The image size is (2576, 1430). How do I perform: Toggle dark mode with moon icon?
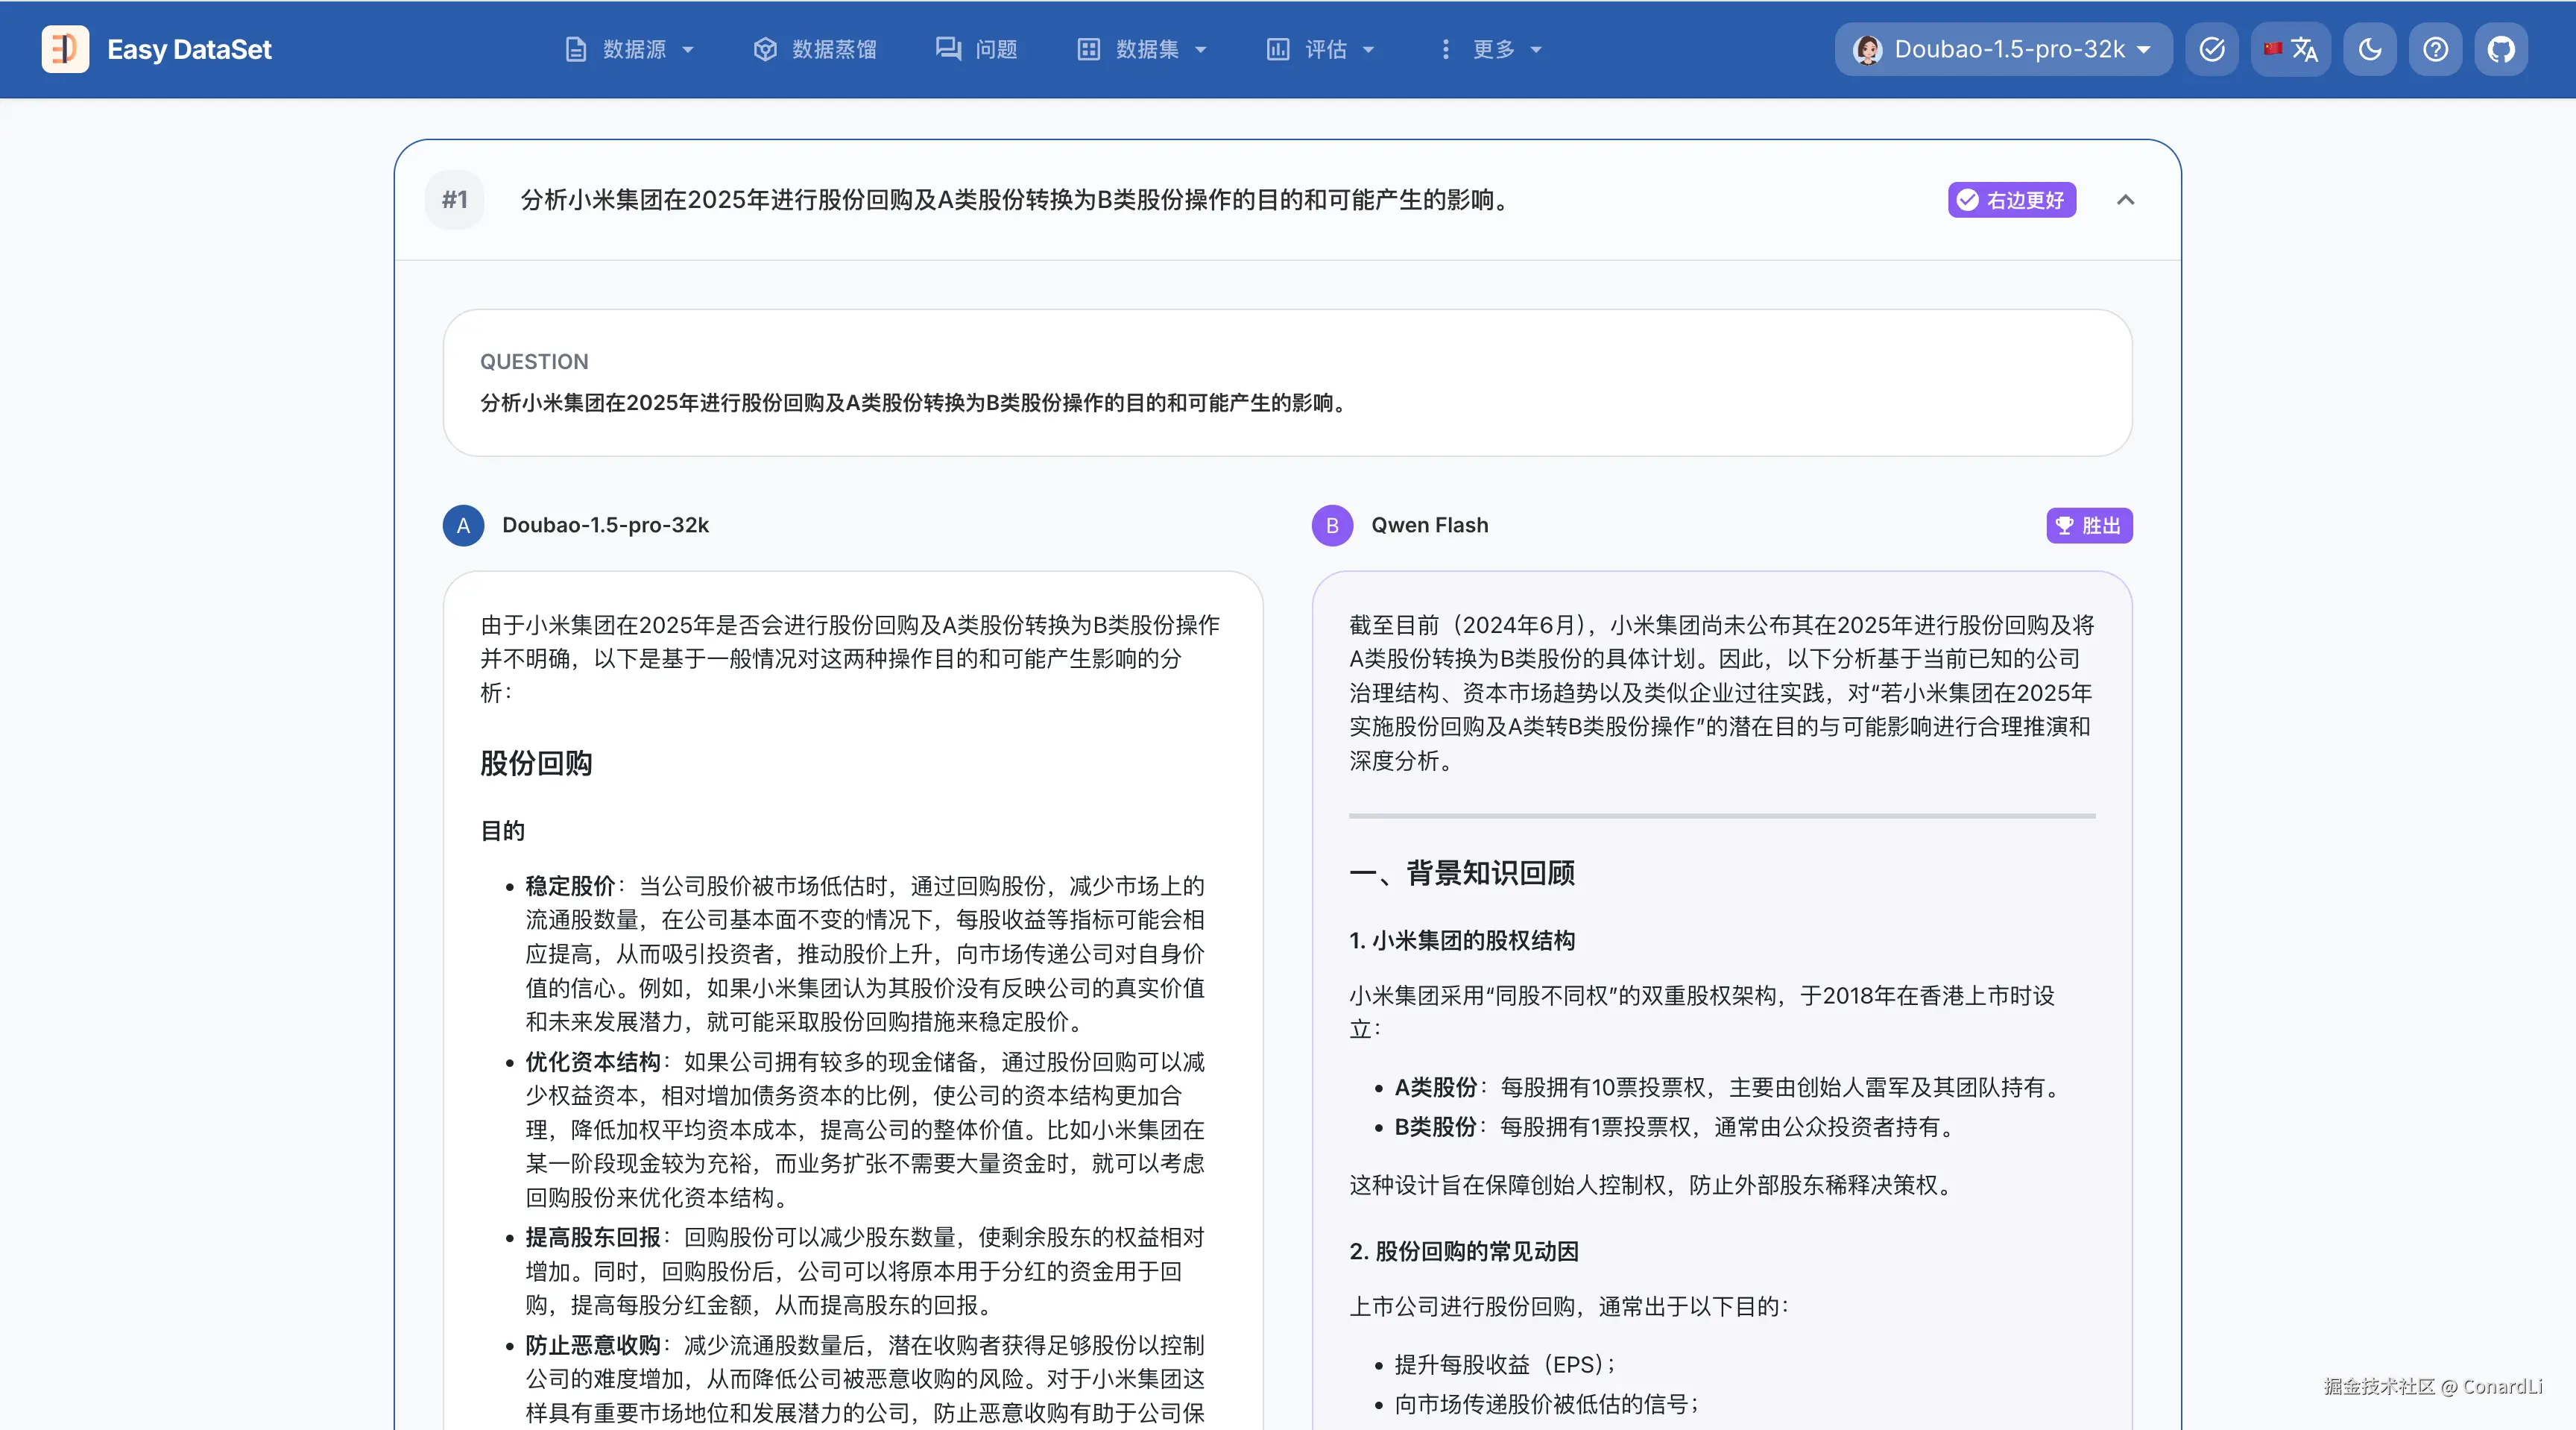pos(2370,49)
